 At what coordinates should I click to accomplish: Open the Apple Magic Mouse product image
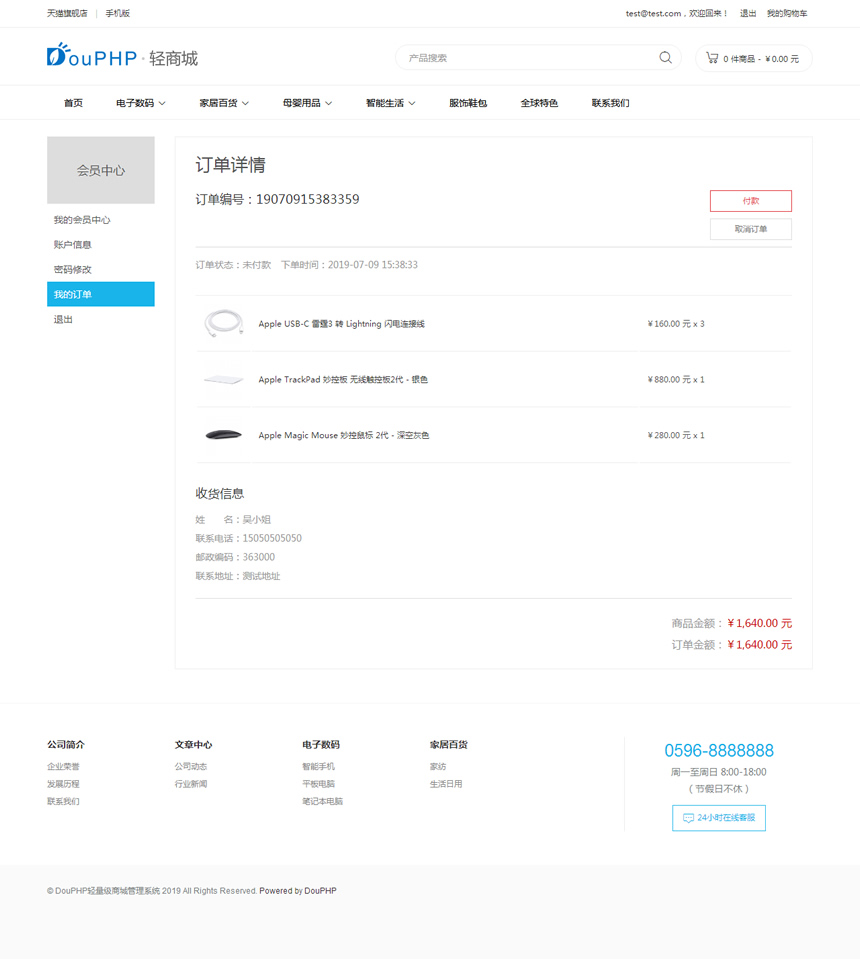pyautogui.click(x=223, y=435)
